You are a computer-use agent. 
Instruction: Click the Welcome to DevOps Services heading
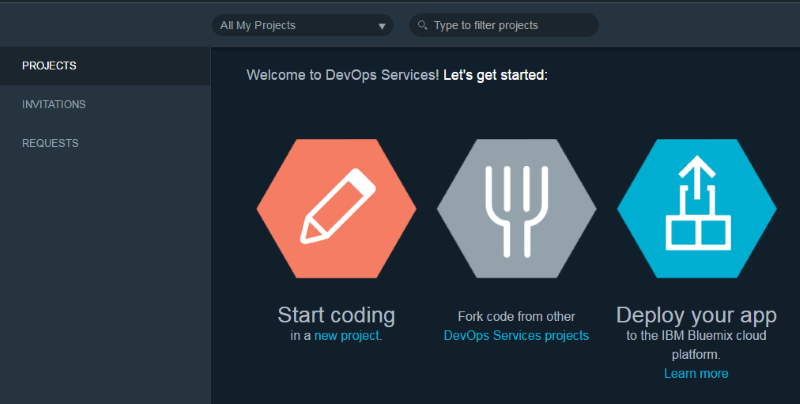tap(397, 75)
